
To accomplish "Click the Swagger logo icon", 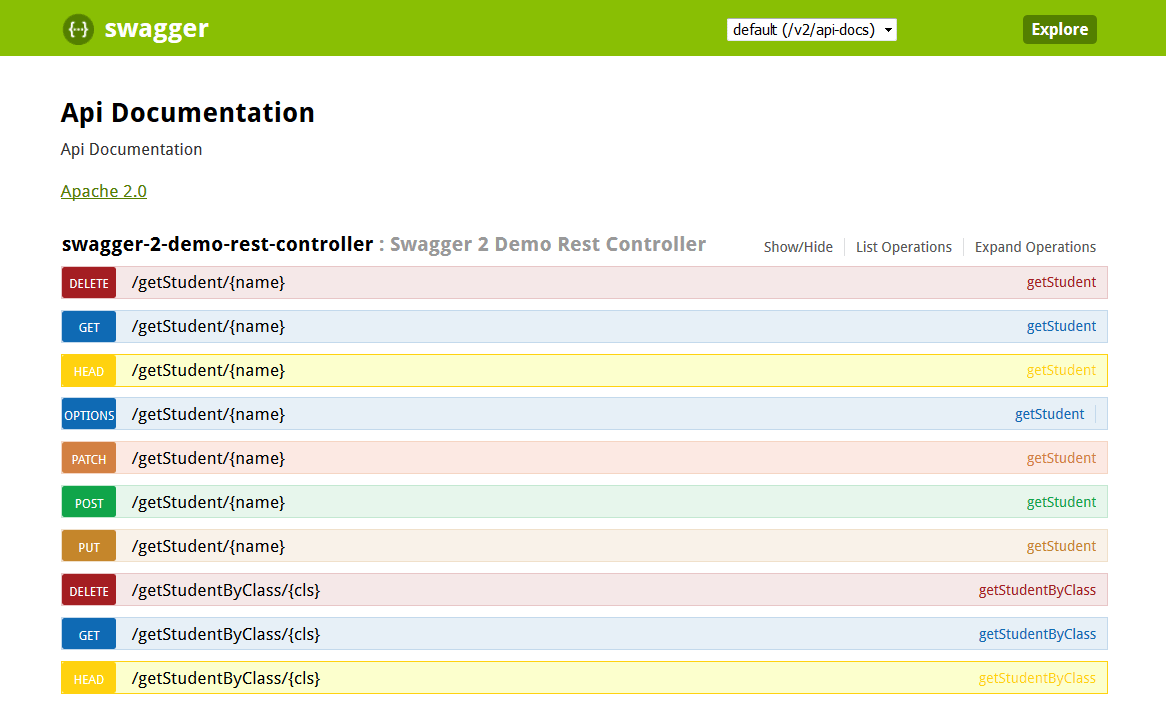I will pyautogui.click(x=78, y=29).
